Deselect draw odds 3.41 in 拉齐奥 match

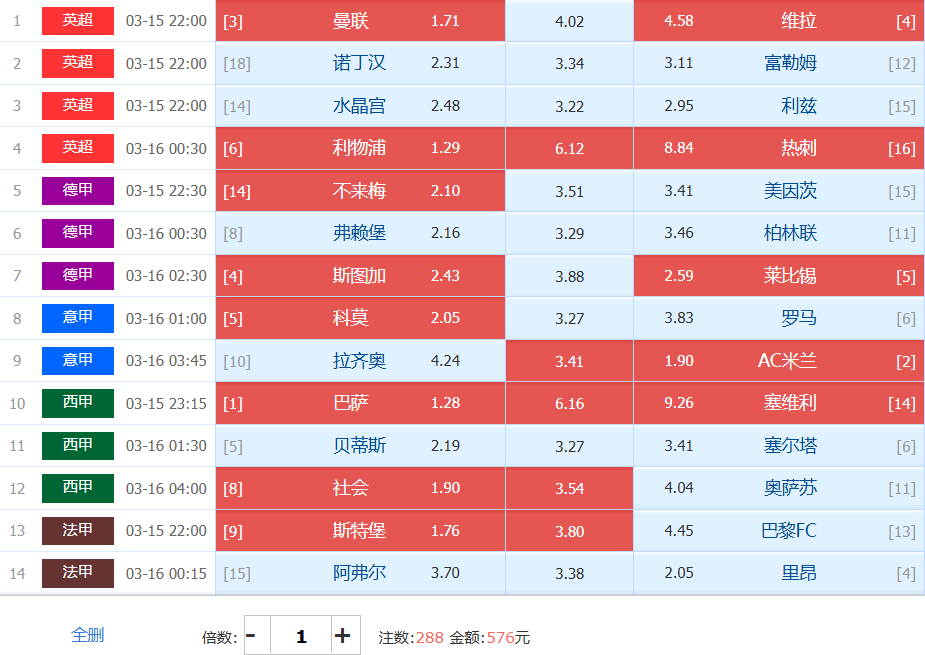click(569, 361)
